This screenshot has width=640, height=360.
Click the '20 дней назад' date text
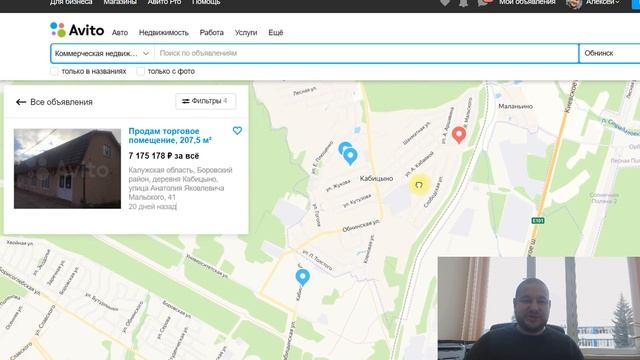pos(152,207)
